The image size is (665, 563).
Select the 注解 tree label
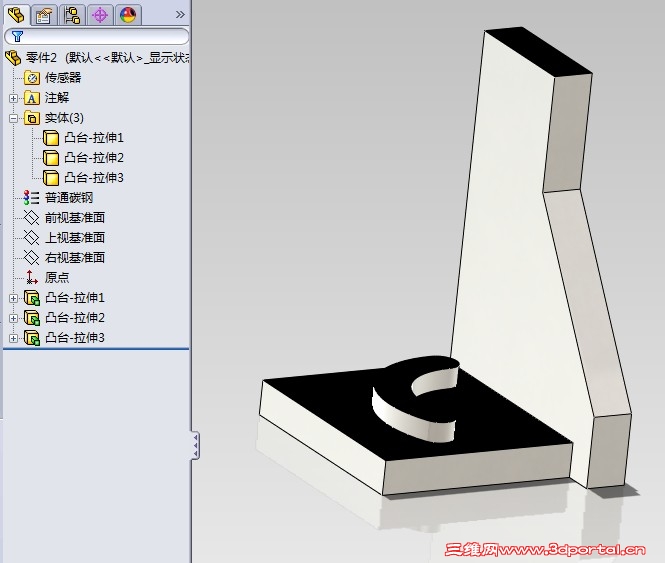57,98
